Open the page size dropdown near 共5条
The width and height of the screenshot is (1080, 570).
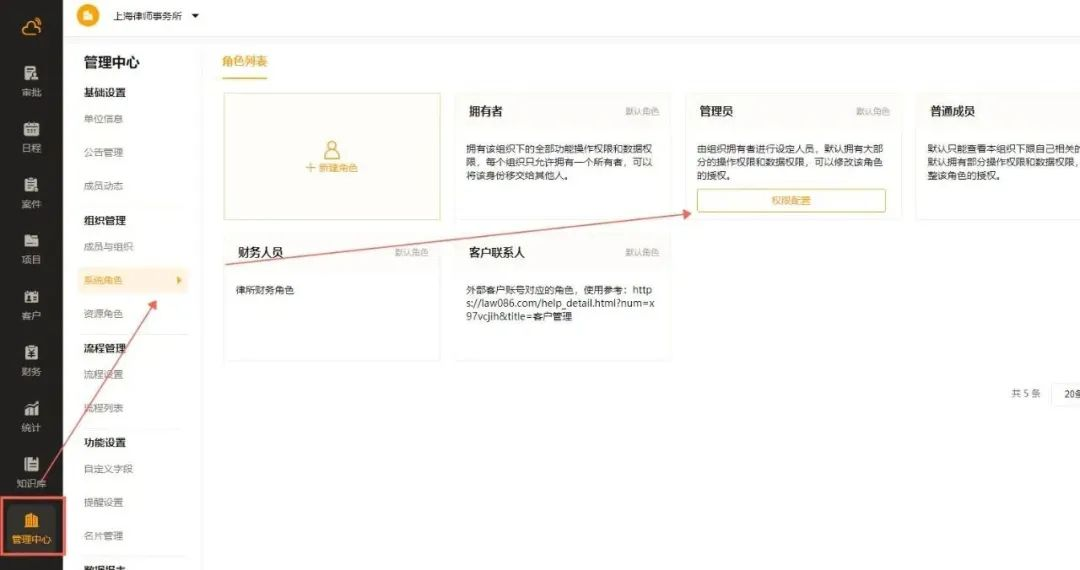pos(1068,394)
